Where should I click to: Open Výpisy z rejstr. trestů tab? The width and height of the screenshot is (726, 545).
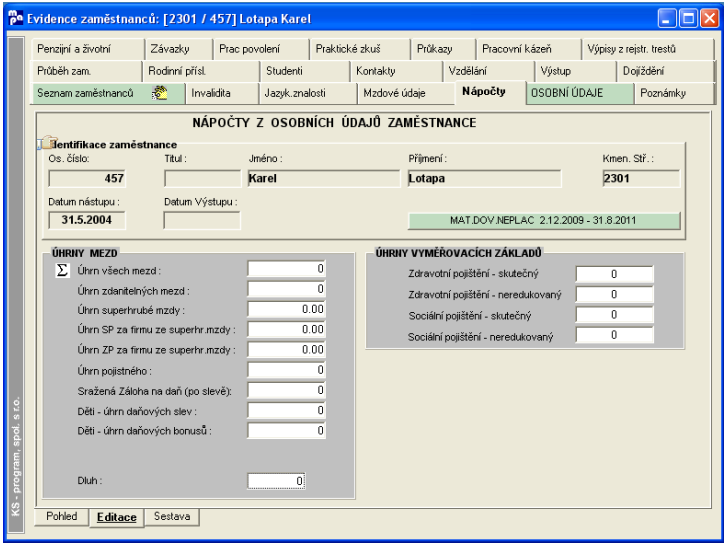648,49
